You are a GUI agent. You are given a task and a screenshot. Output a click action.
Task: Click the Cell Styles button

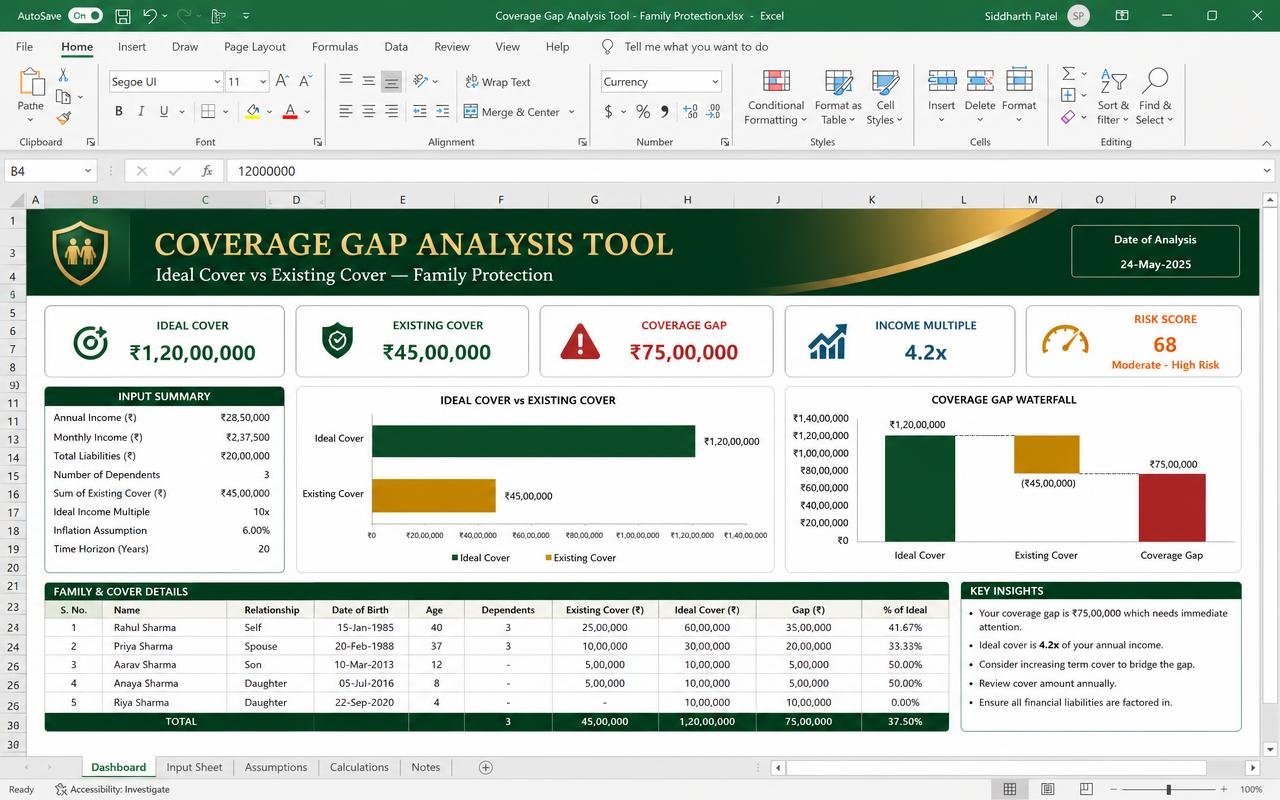(x=885, y=96)
